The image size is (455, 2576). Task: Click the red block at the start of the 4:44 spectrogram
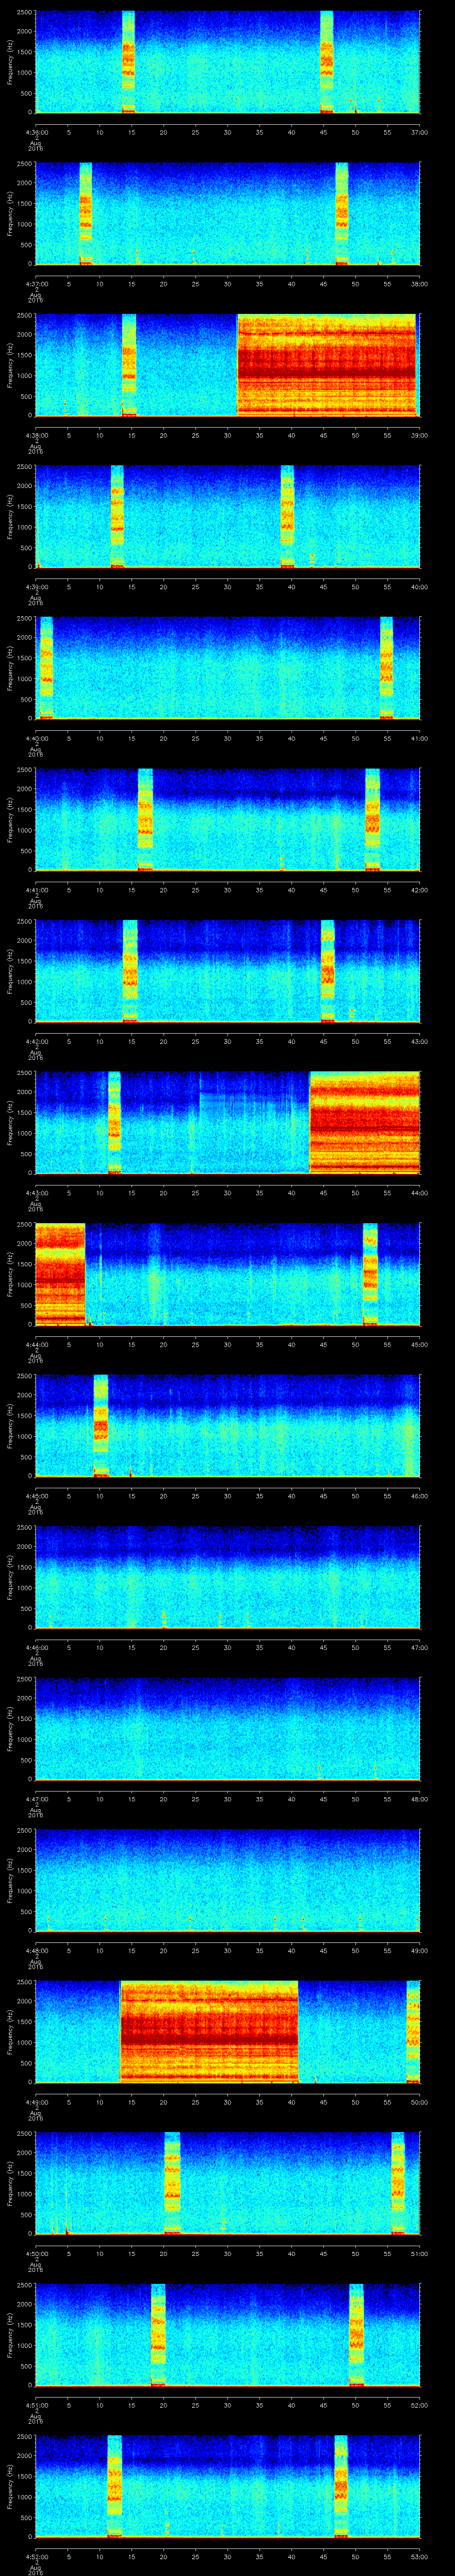[59, 1273]
